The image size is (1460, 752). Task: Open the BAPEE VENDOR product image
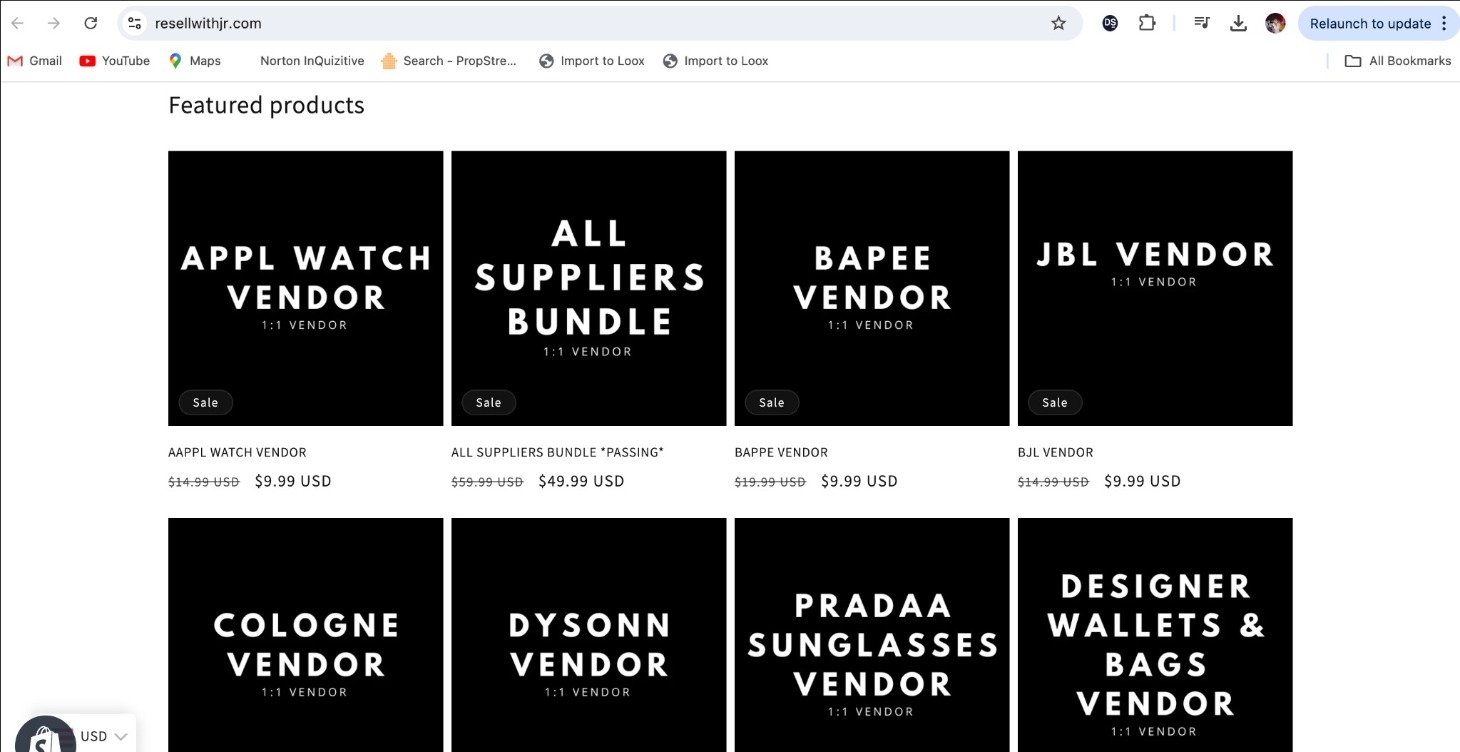872,288
